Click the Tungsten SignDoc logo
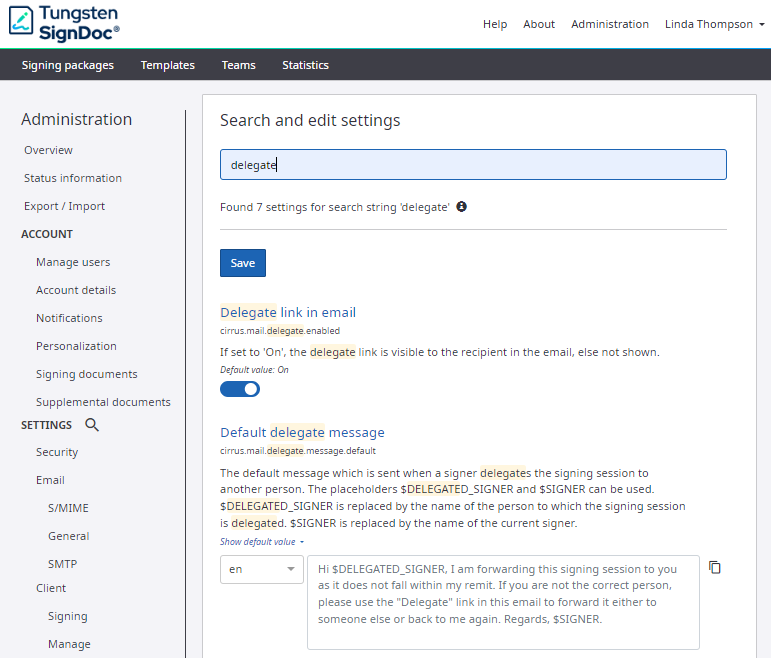The width and height of the screenshot is (771, 658). click(64, 24)
